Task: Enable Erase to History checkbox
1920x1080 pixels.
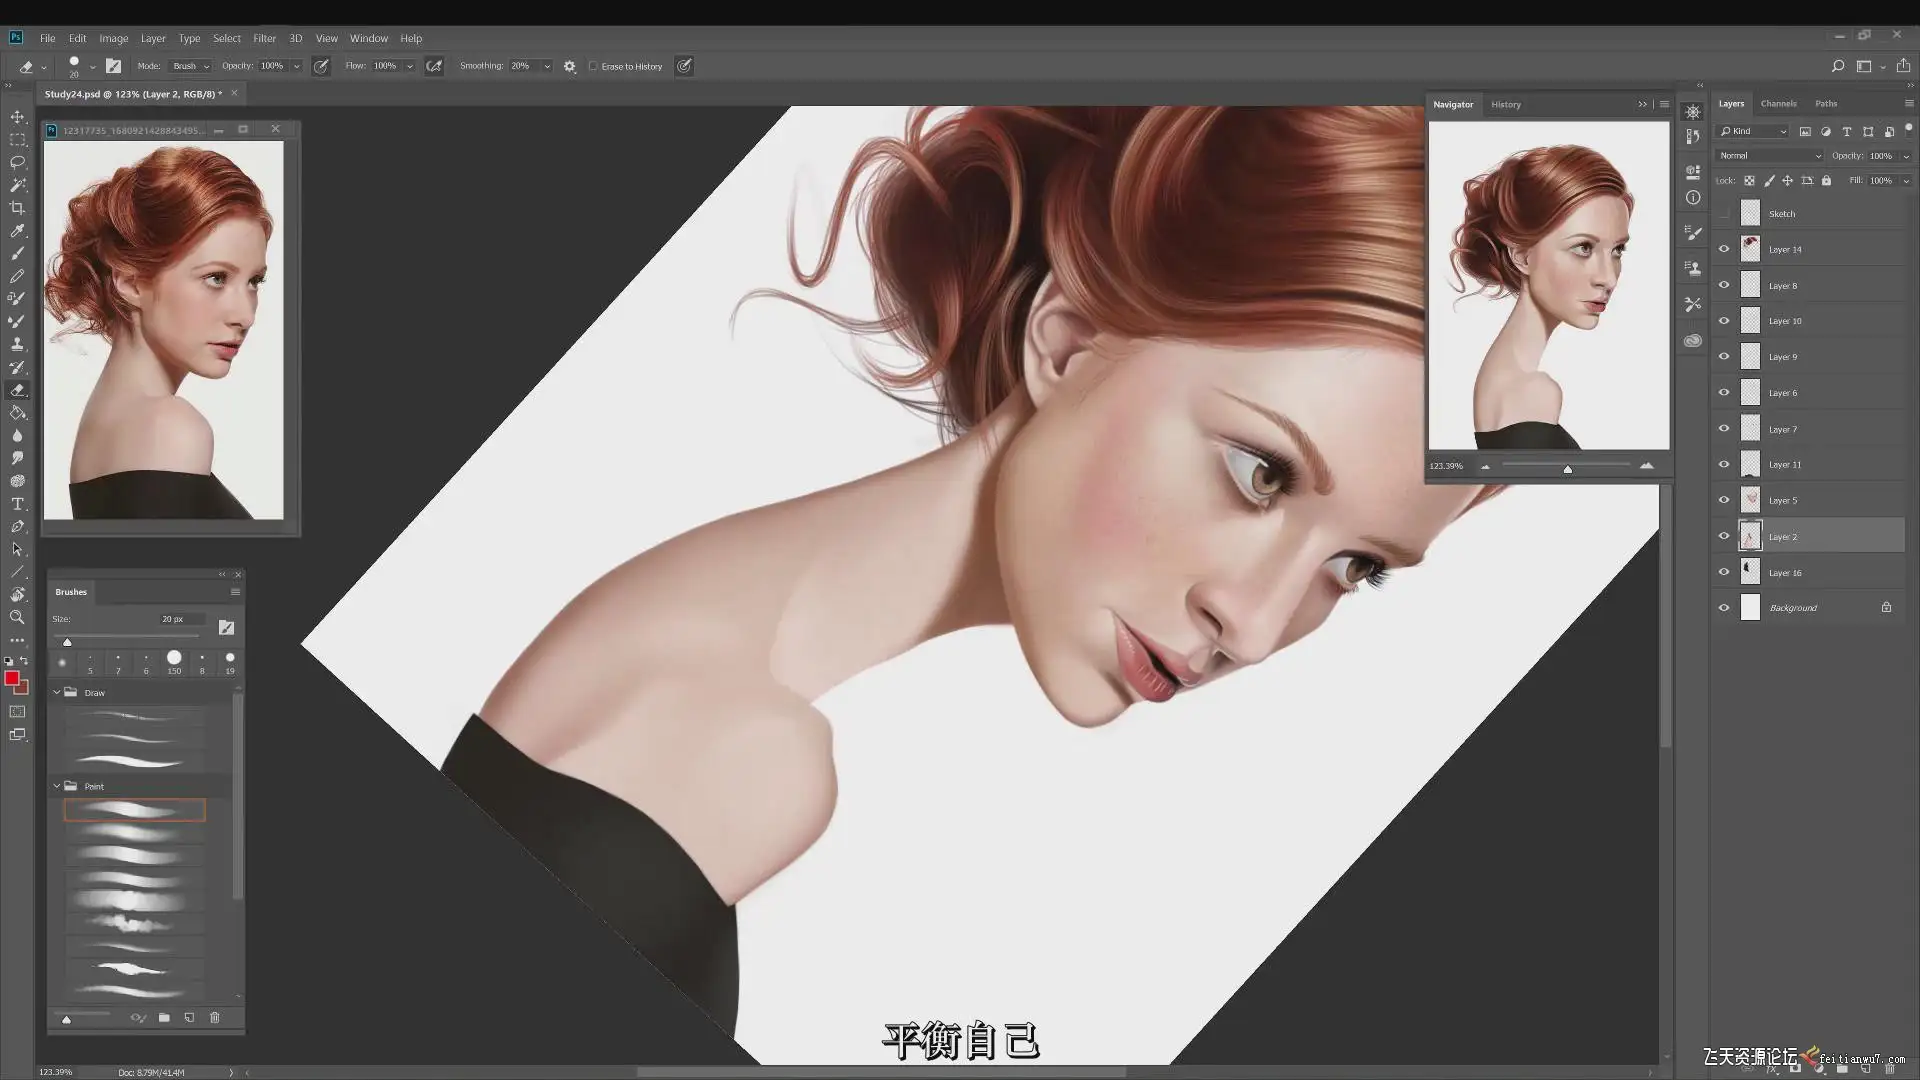Action: pos(593,66)
